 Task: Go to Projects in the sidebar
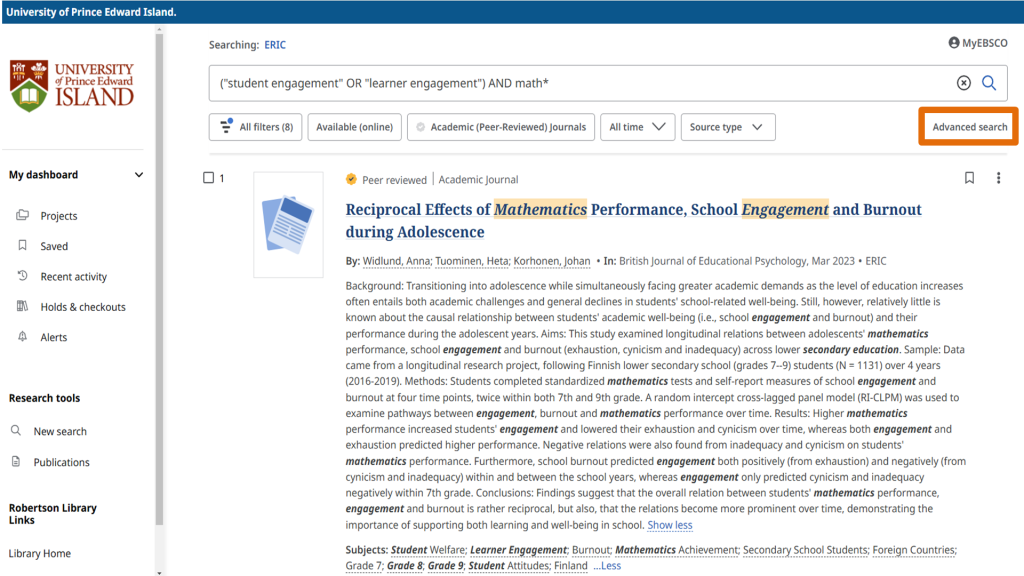pyautogui.click(x=58, y=216)
